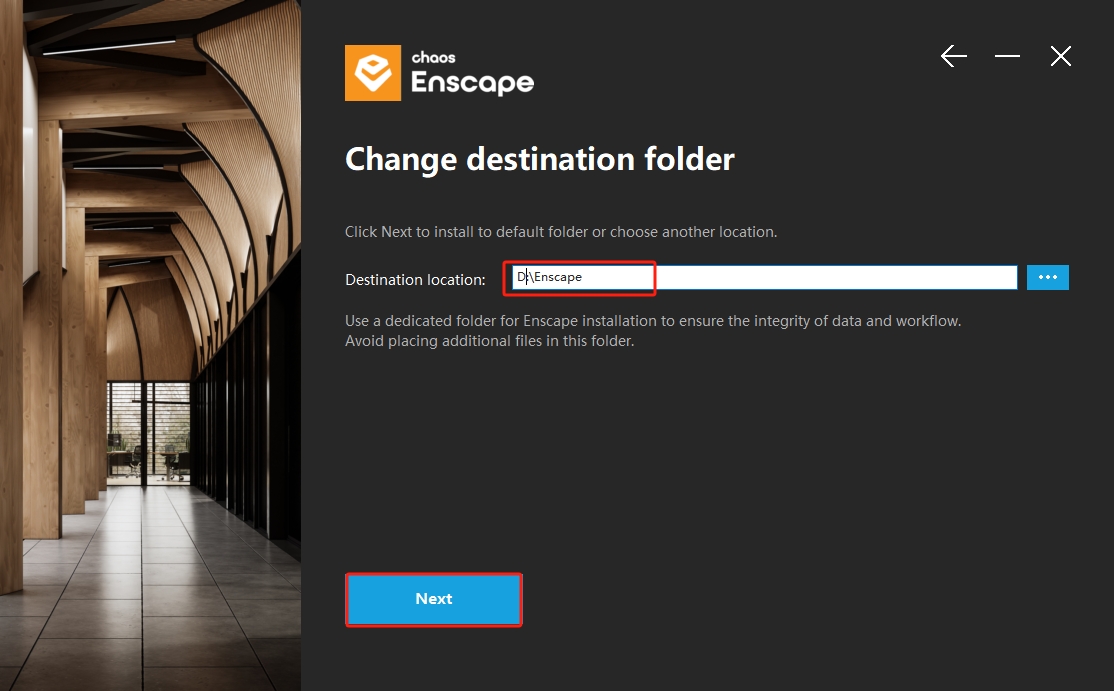Viewport: 1114px width, 691px height.
Task: Open folder browser with the three-dots button
Action: (1047, 277)
